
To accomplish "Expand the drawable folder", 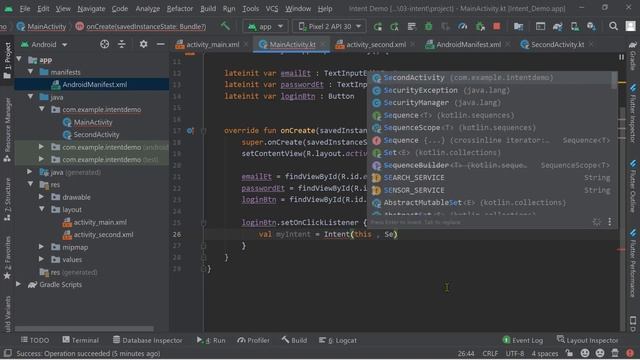I will (x=41, y=197).
